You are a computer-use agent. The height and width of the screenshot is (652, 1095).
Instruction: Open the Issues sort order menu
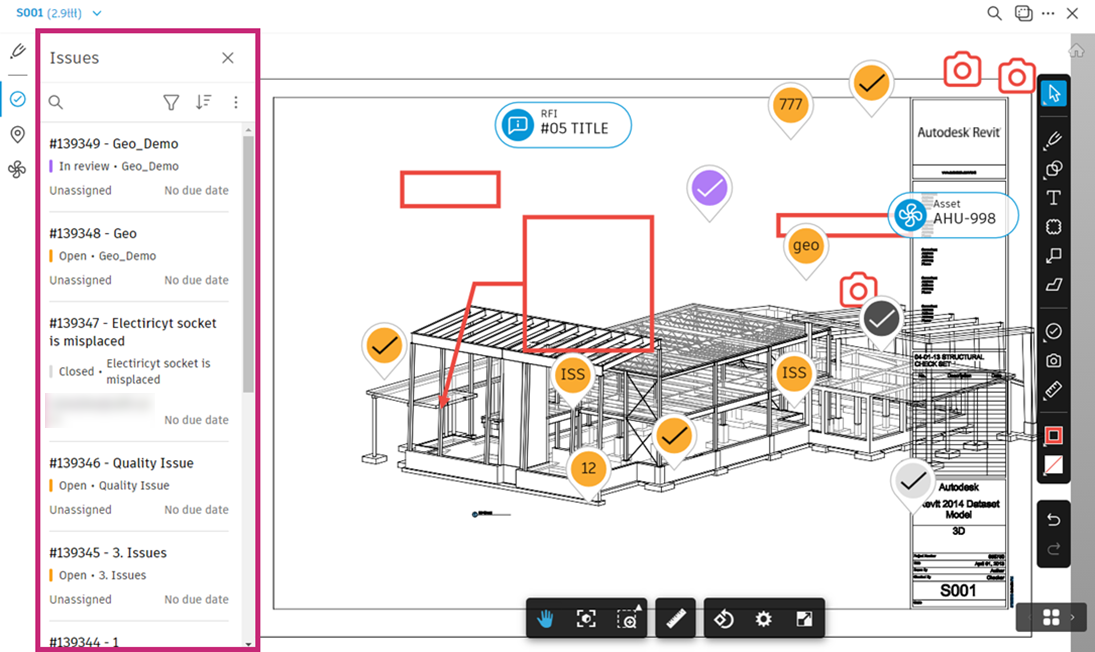click(203, 102)
